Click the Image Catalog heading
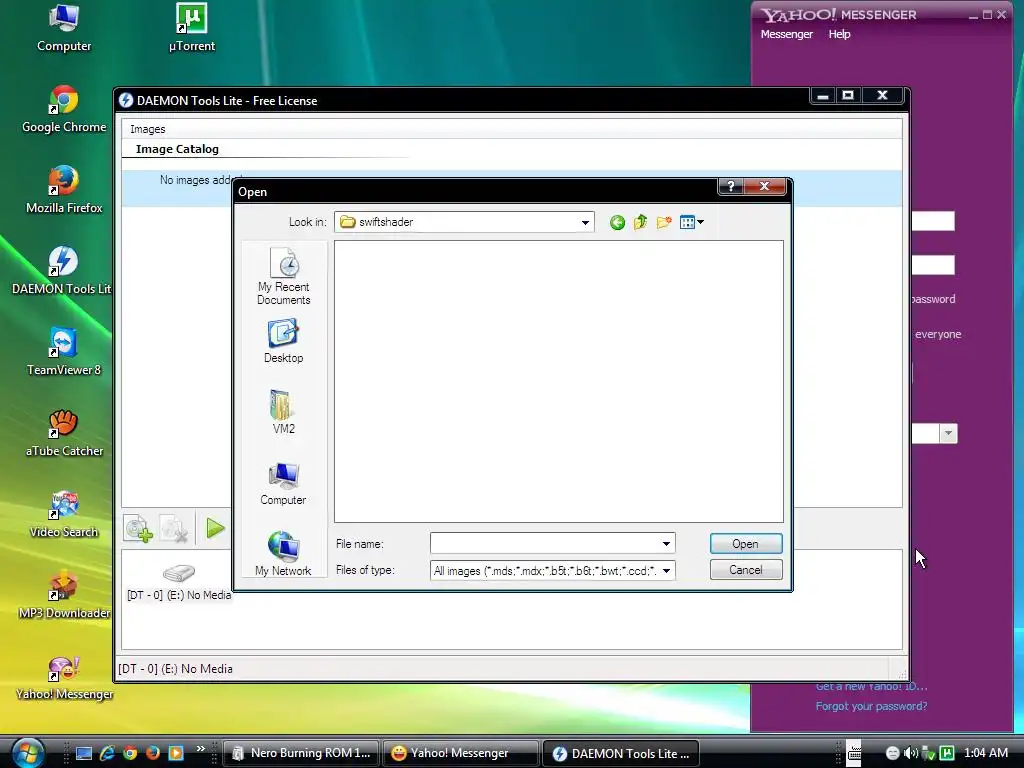 (177, 149)
